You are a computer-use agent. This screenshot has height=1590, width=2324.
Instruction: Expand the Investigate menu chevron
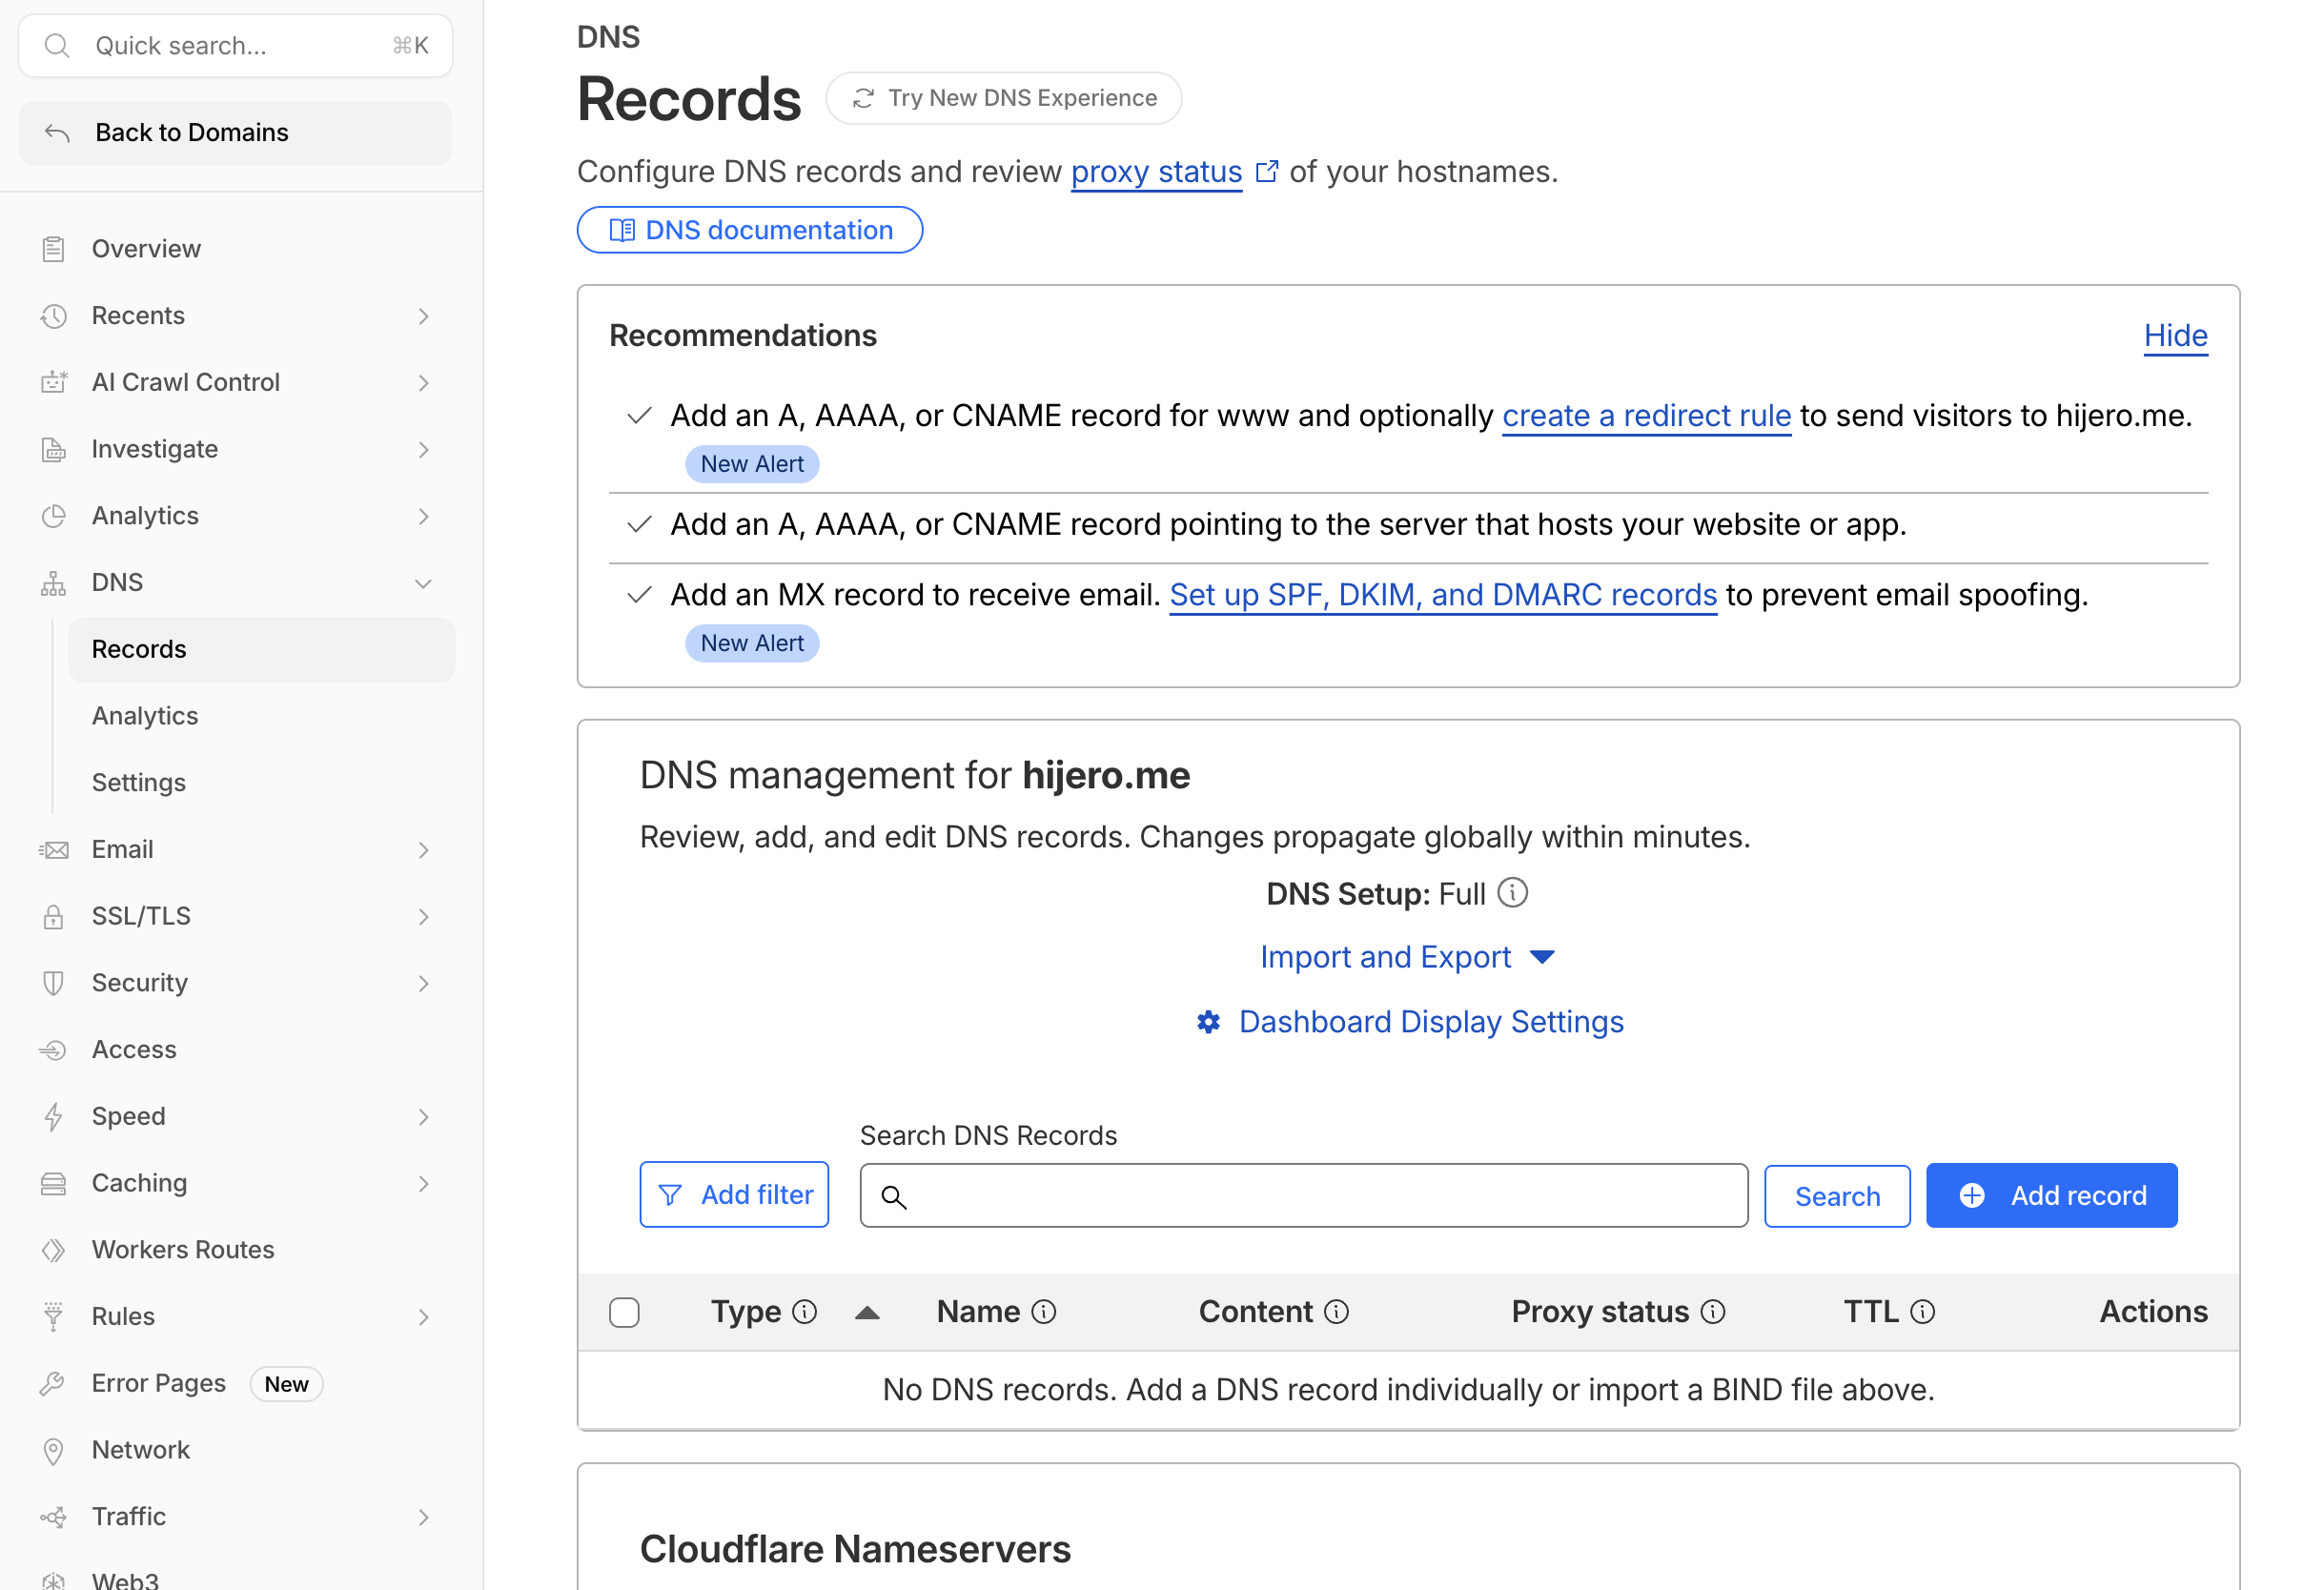click(424, 450)
